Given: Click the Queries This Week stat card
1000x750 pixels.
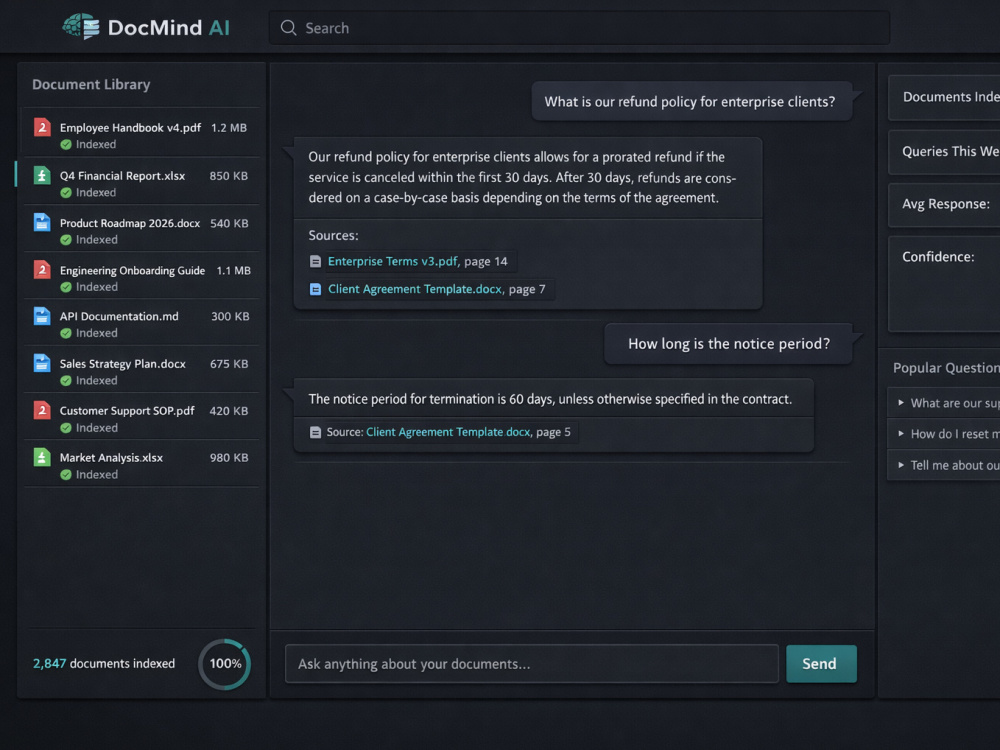Looking at the screenshot, I should 944,152.
